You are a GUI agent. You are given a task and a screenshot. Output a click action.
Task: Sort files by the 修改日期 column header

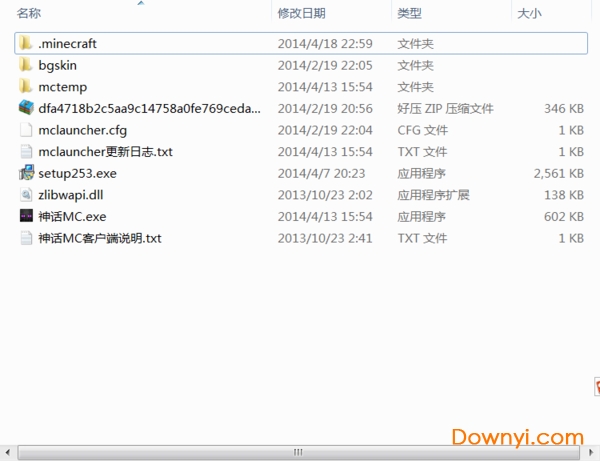[x=301, y=13]
